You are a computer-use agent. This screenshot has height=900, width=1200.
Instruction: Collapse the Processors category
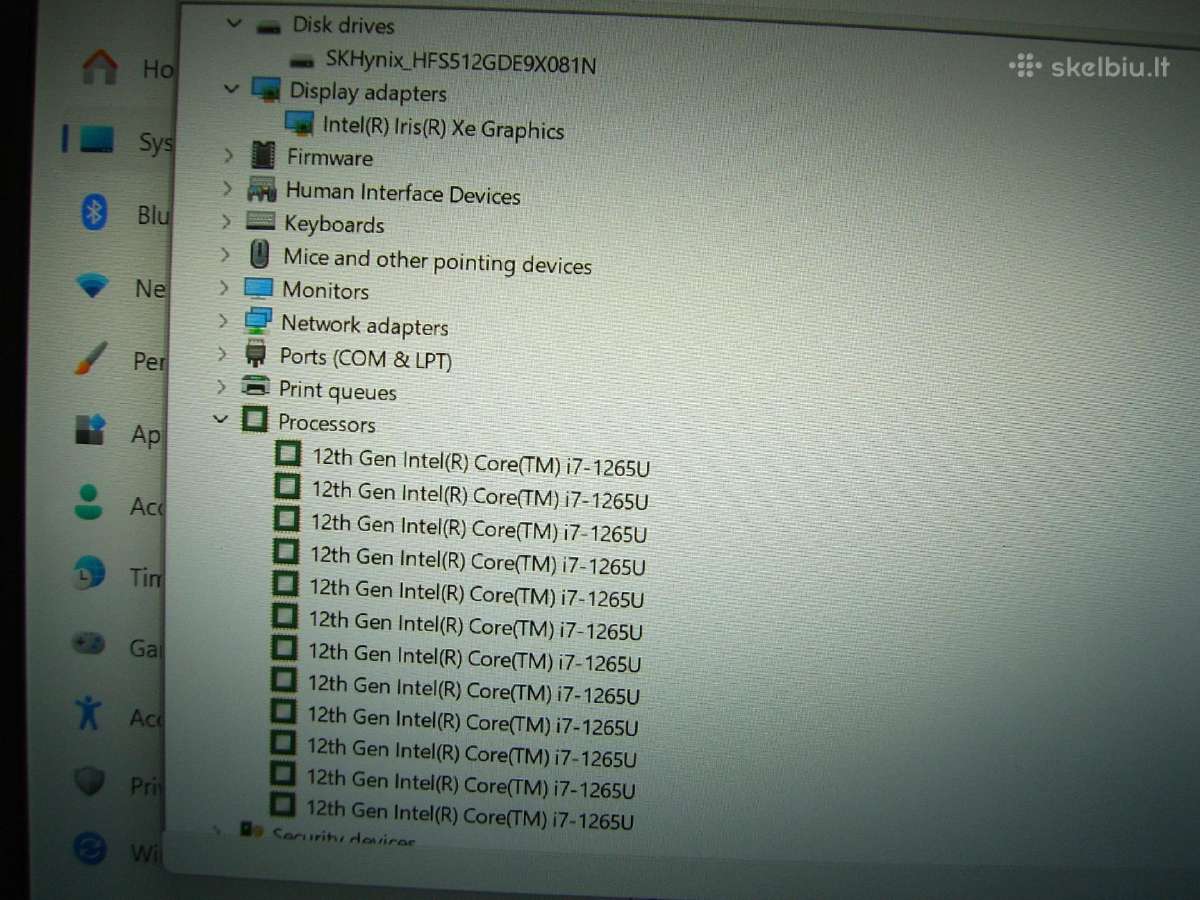221,419
